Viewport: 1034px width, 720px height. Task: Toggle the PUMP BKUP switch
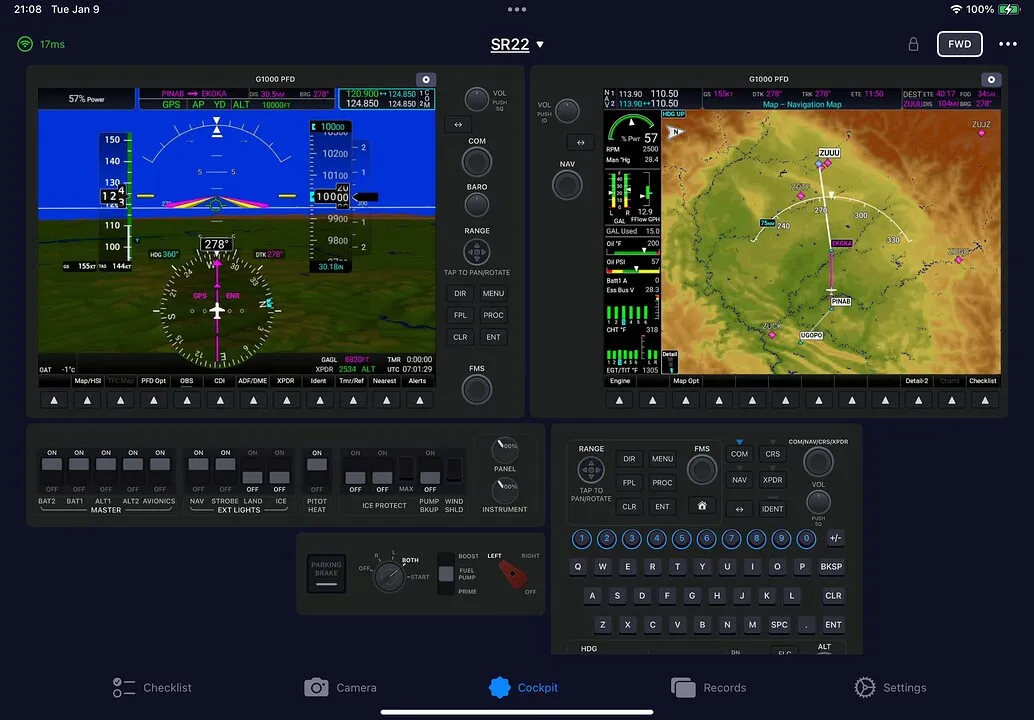pyautogui.click(x=430, y=471)
